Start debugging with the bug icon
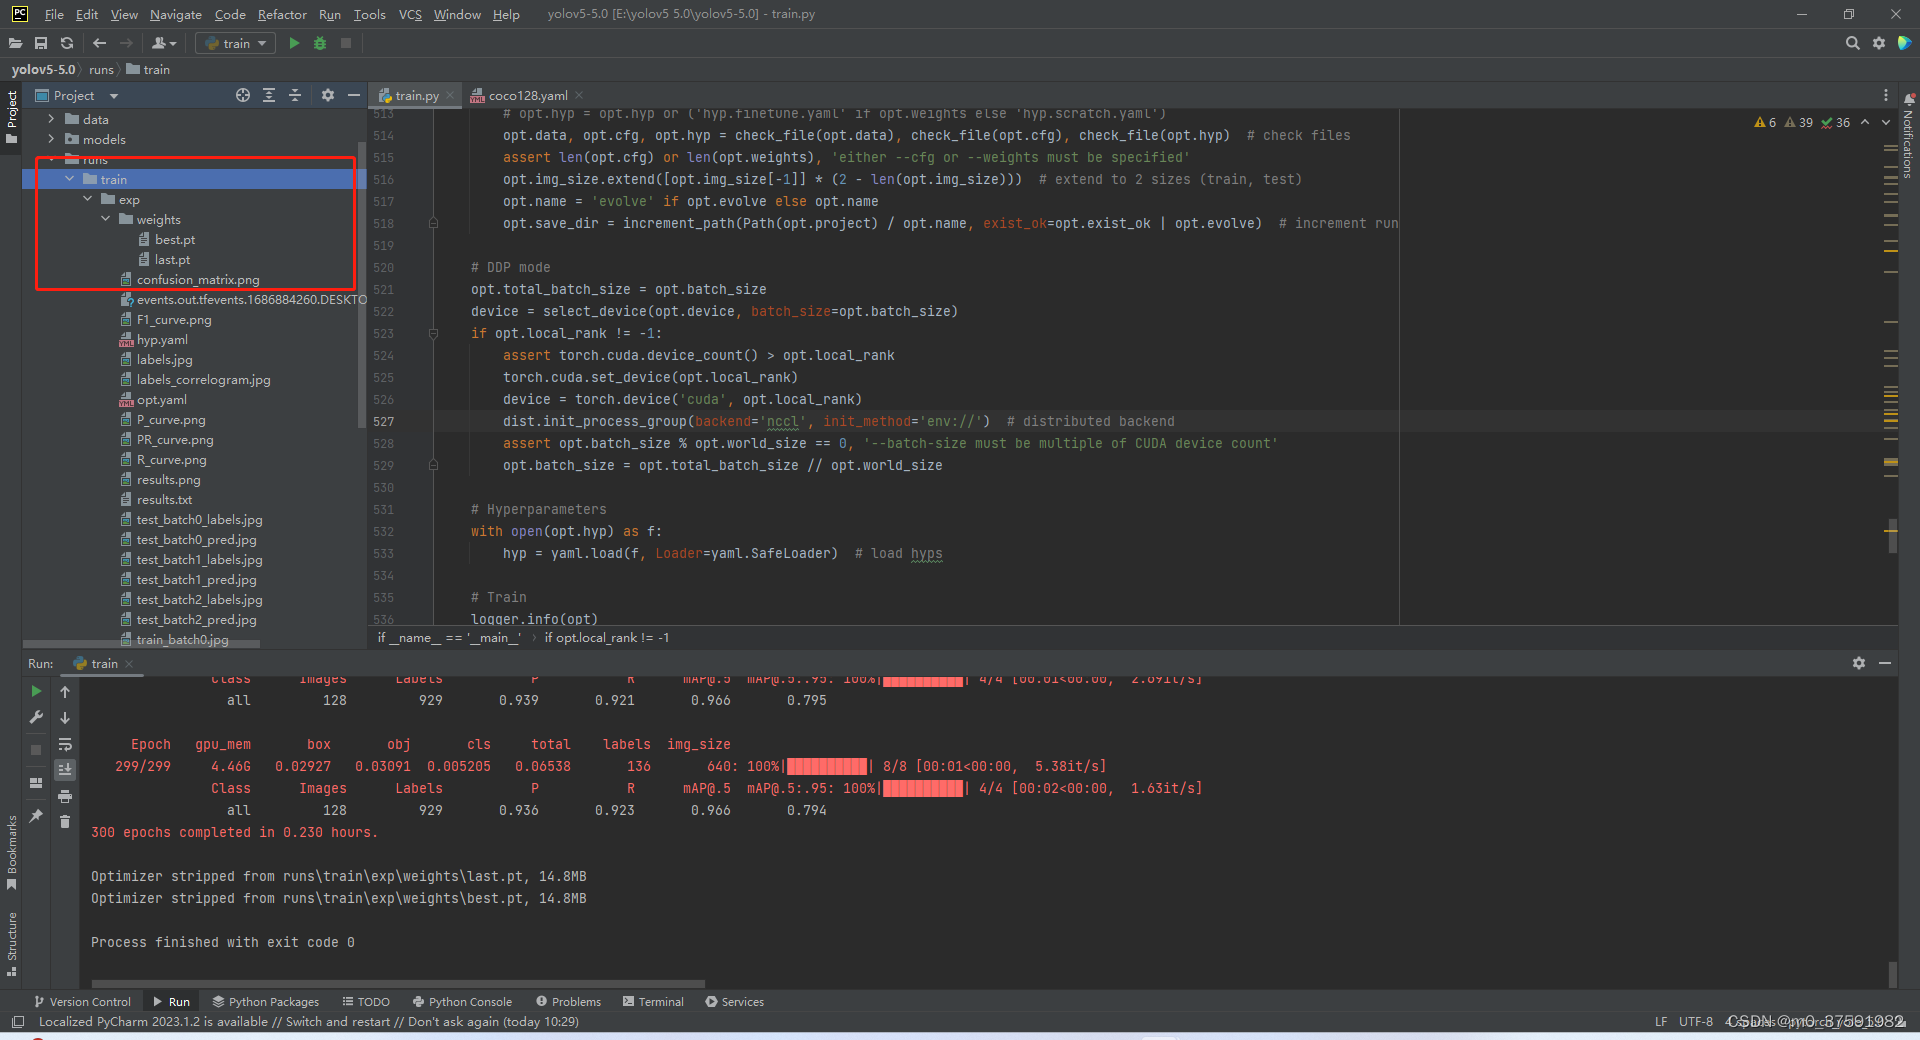The height and width of the screenshot is (1040, 1920). click(x=320, y=43)
